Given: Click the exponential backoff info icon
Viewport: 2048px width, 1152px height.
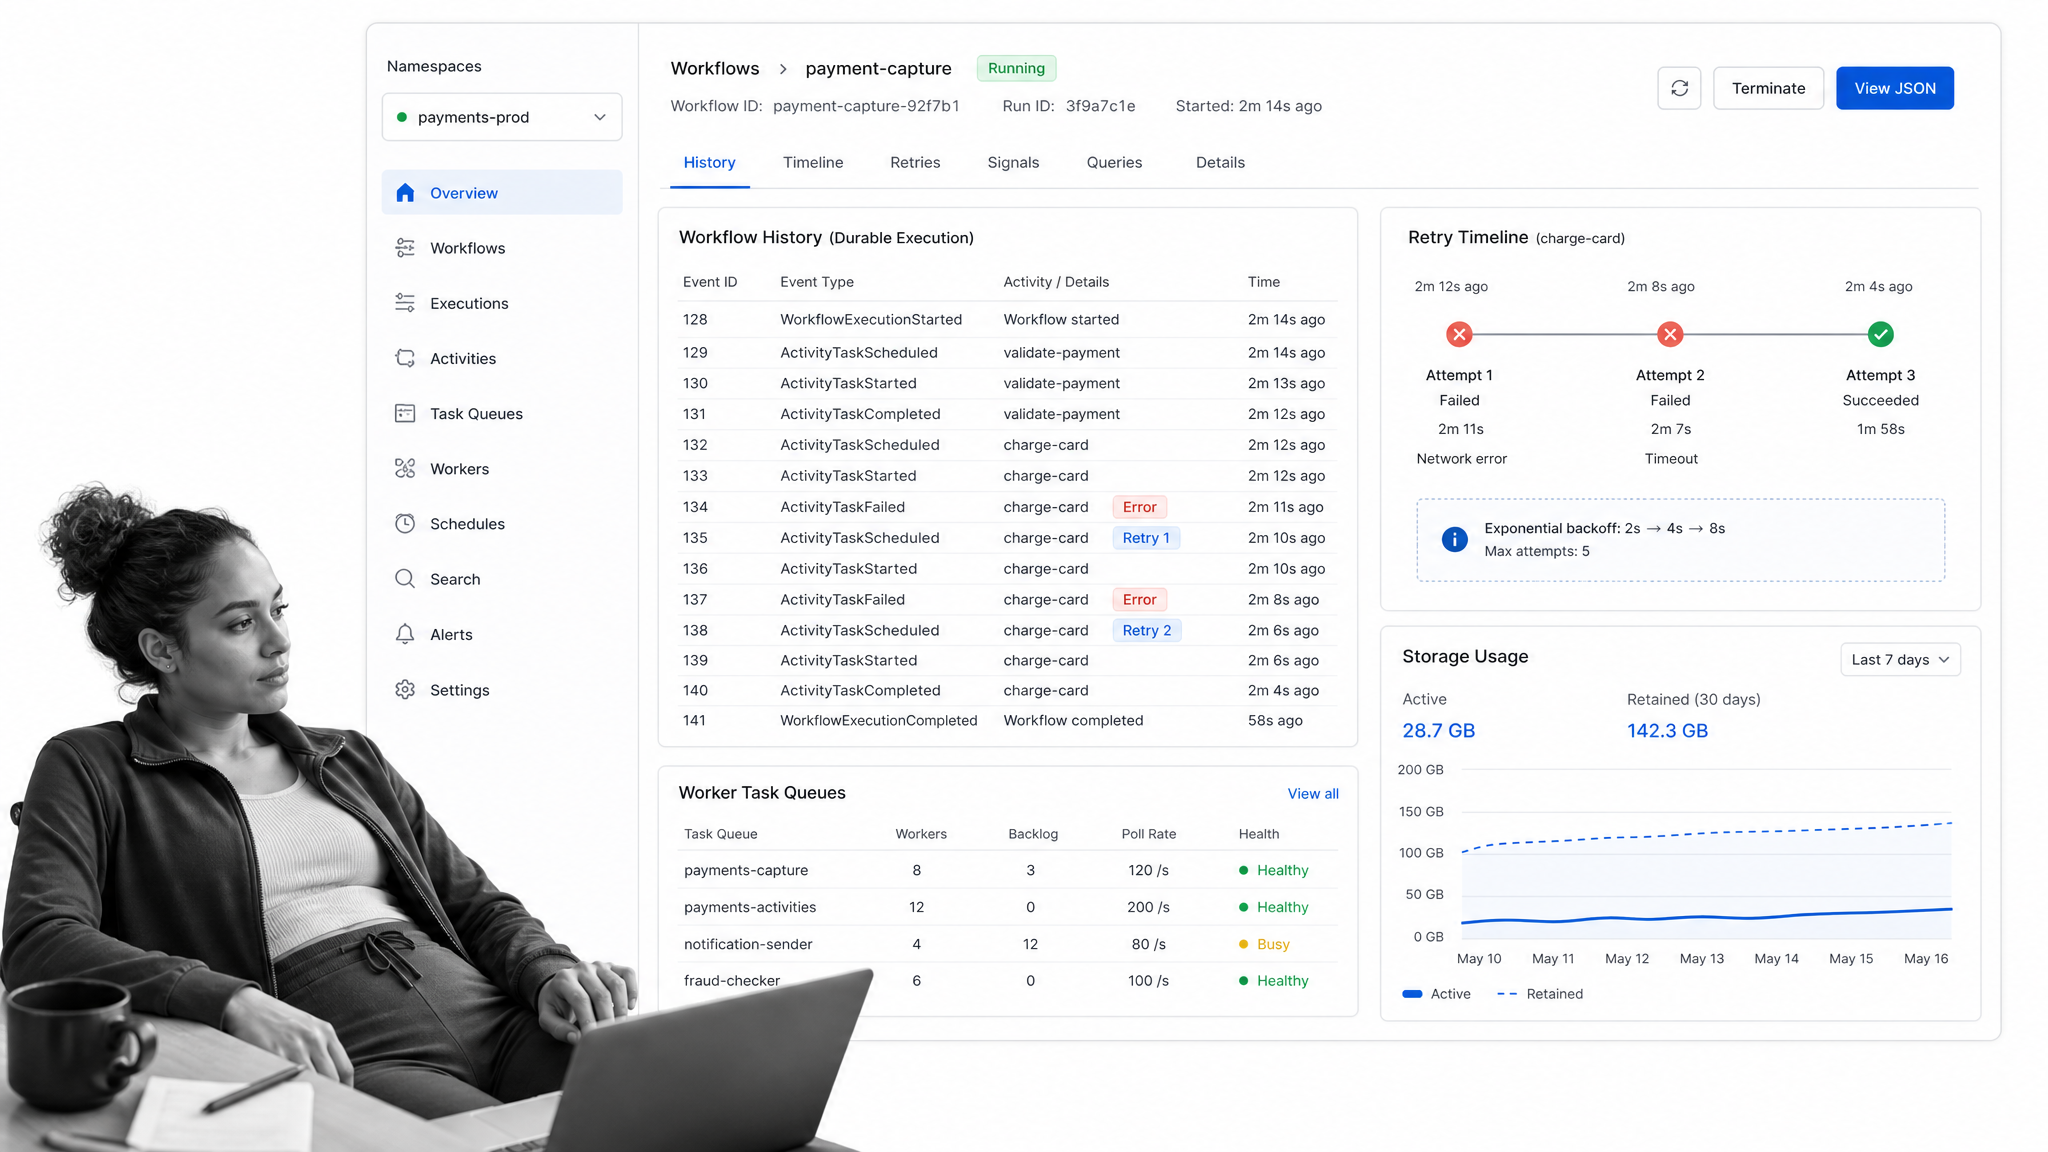Looking at the screenshot, I should tap(1455, 539).
